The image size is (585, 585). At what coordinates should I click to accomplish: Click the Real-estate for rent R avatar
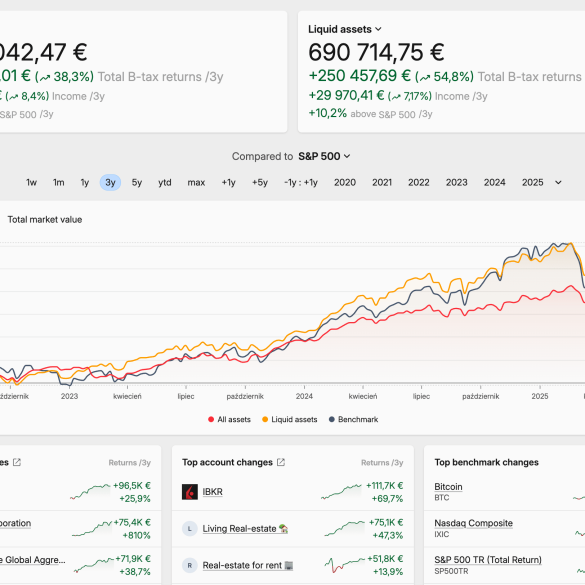190,565
